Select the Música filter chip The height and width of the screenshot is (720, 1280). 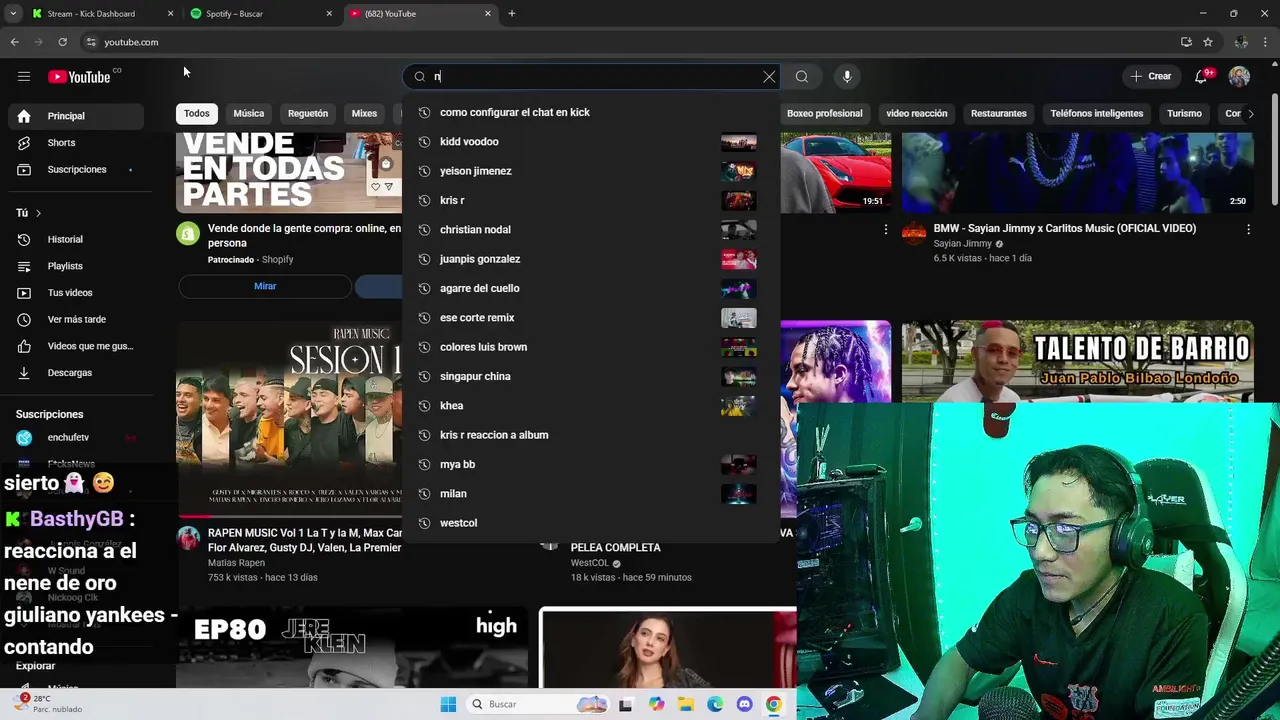(249, 114)
